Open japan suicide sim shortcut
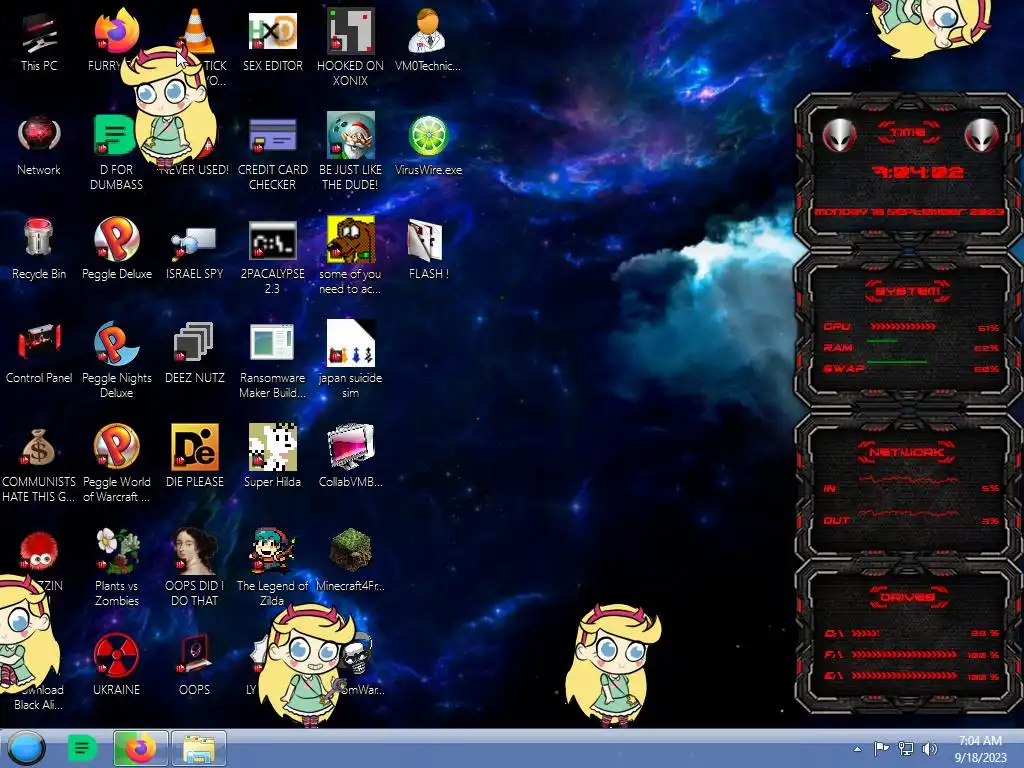This screenshot has width=1024, height=768. (x=351, y=360)
